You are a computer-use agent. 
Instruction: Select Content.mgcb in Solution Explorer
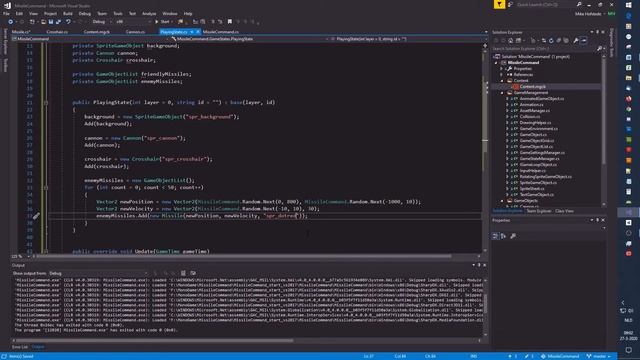pos(533,87)
